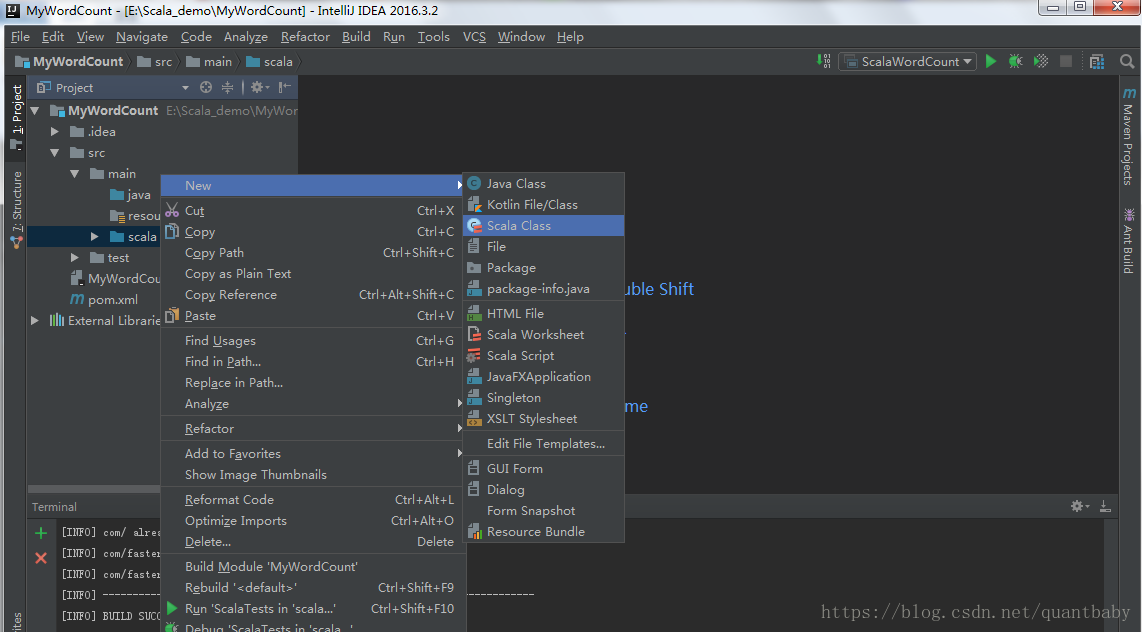Click Kotlin File/Class icon
The image size is (1142, 632).
coord(474,205)
